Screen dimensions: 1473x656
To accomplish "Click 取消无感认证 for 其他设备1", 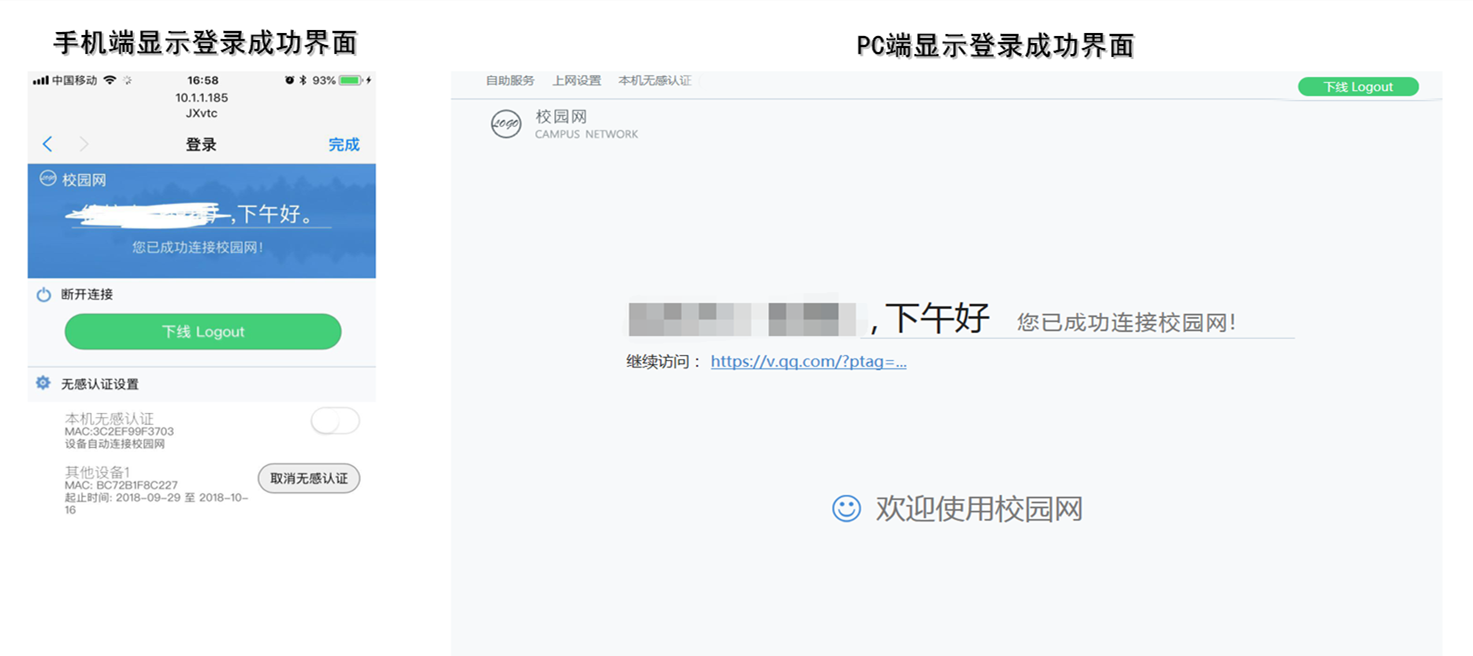I will click(x=308, y=478).
